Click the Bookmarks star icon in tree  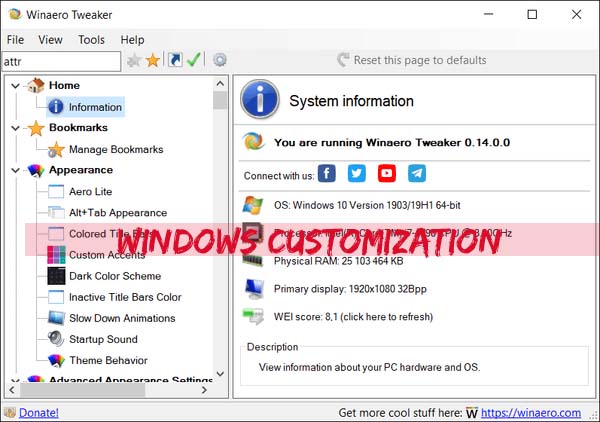point(36,128)
